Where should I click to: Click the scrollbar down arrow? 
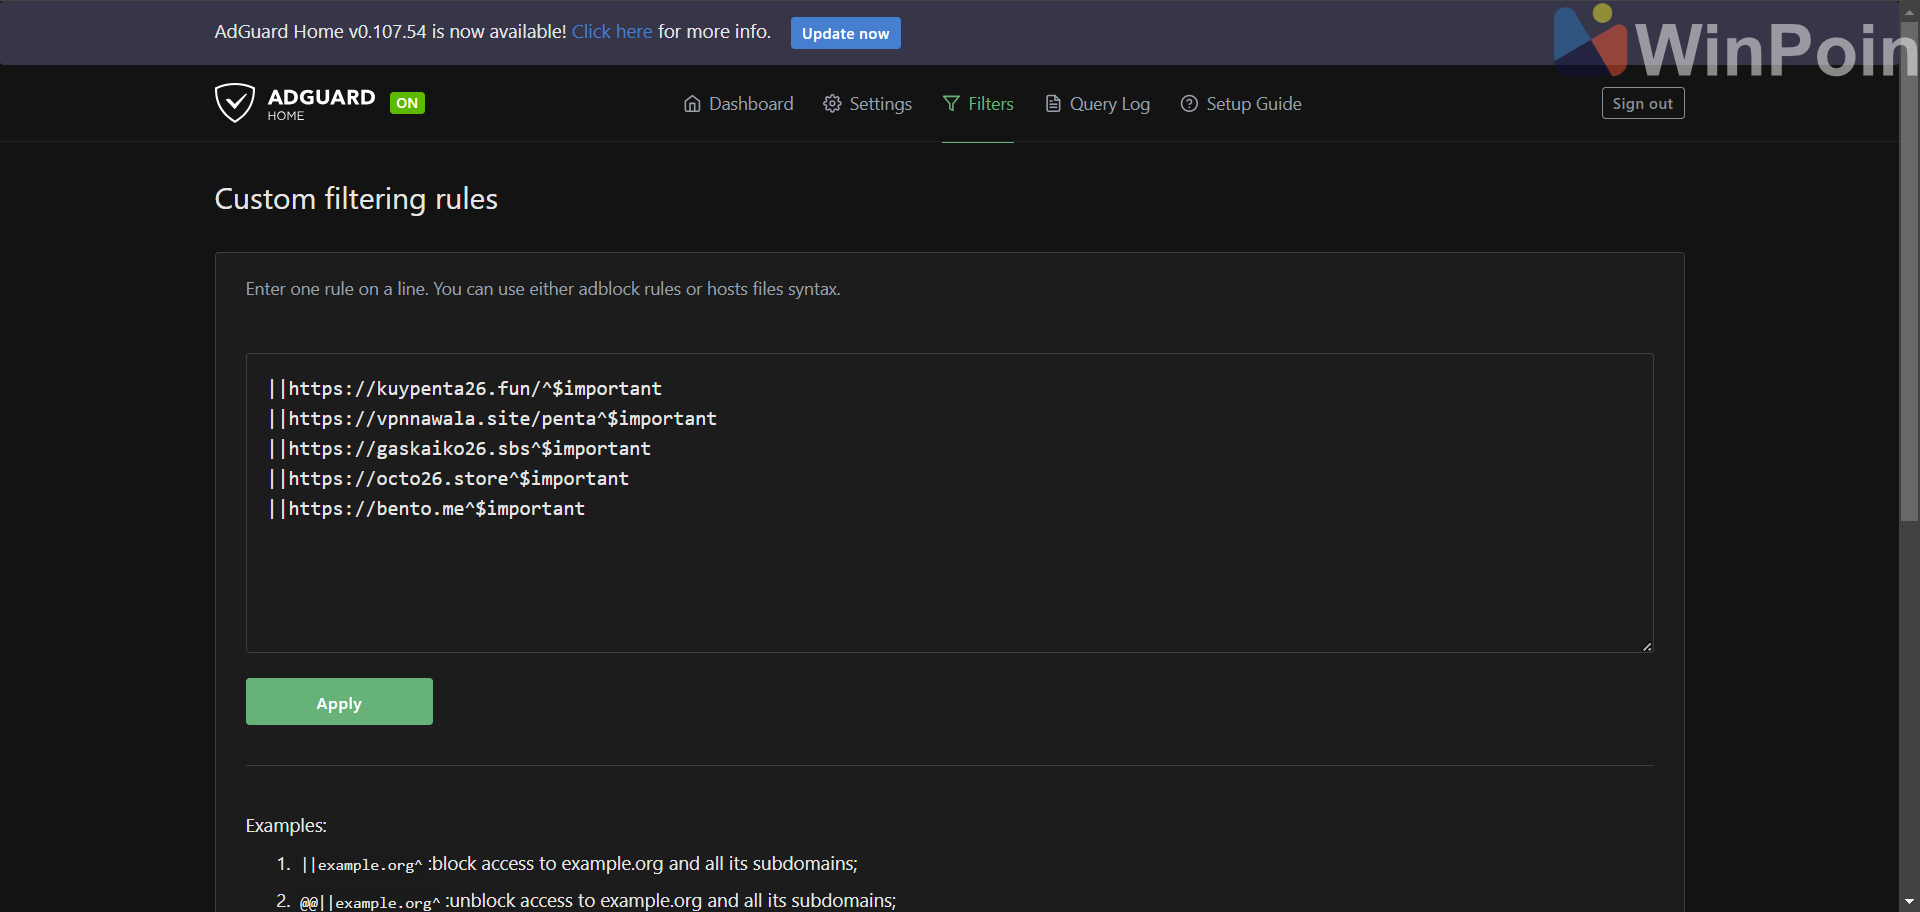tap(1909, 902)
